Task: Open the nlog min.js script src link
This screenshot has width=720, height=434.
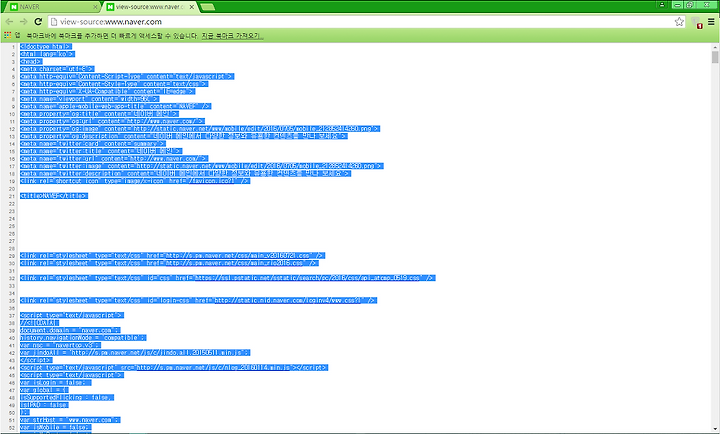Action: 214,368
